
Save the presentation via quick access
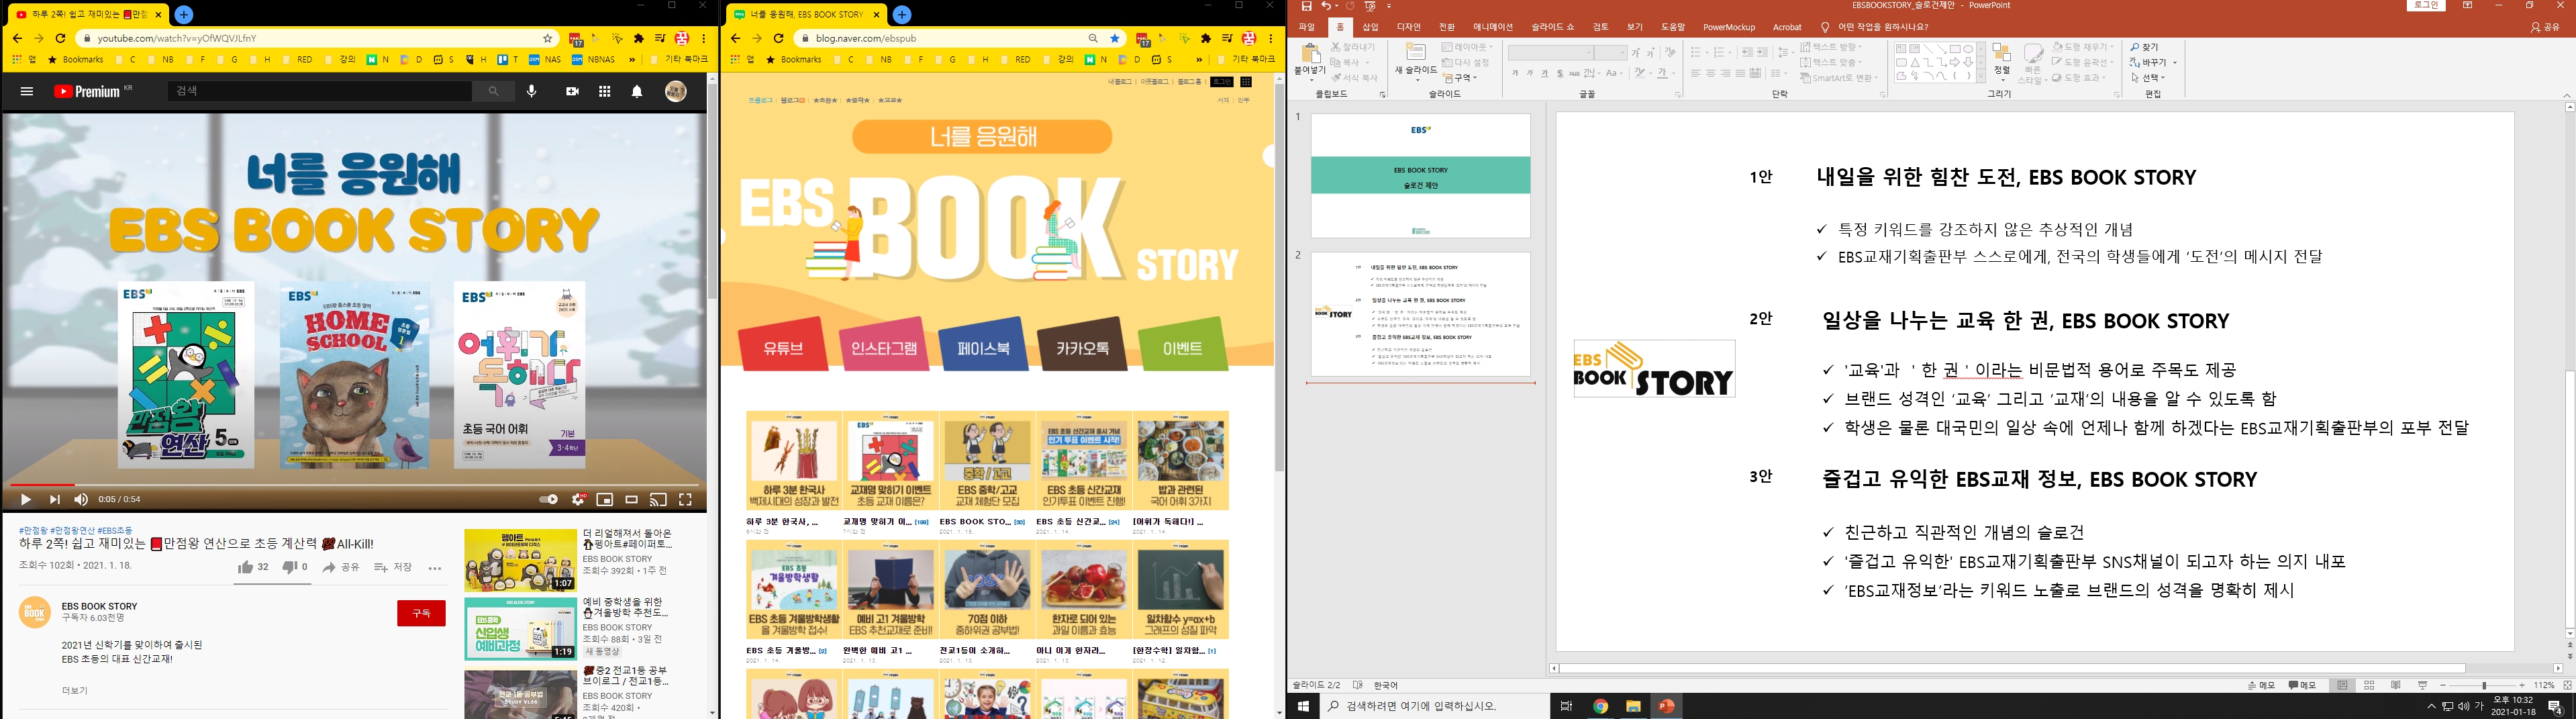click(1306, 6)
